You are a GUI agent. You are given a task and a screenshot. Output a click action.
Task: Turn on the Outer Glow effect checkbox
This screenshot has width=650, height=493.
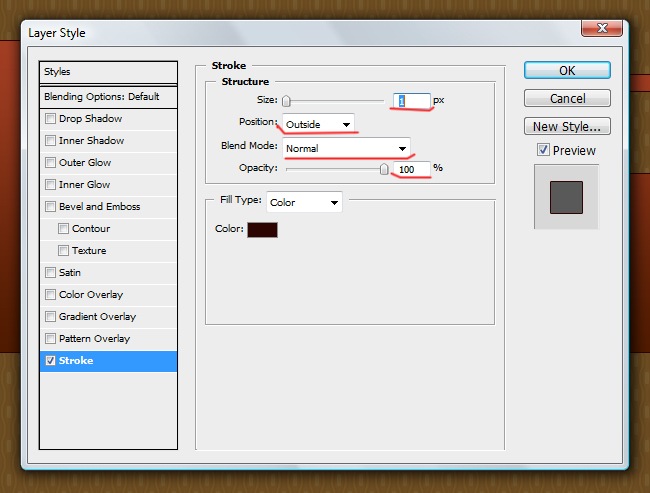51,163
